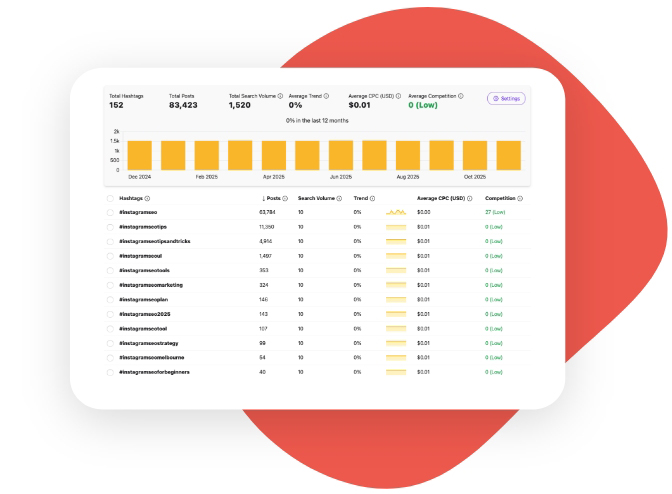Click info icon next to Average Trend
Image resolution: width=672 pixels, height=494 pixels.
pos(326,96)
